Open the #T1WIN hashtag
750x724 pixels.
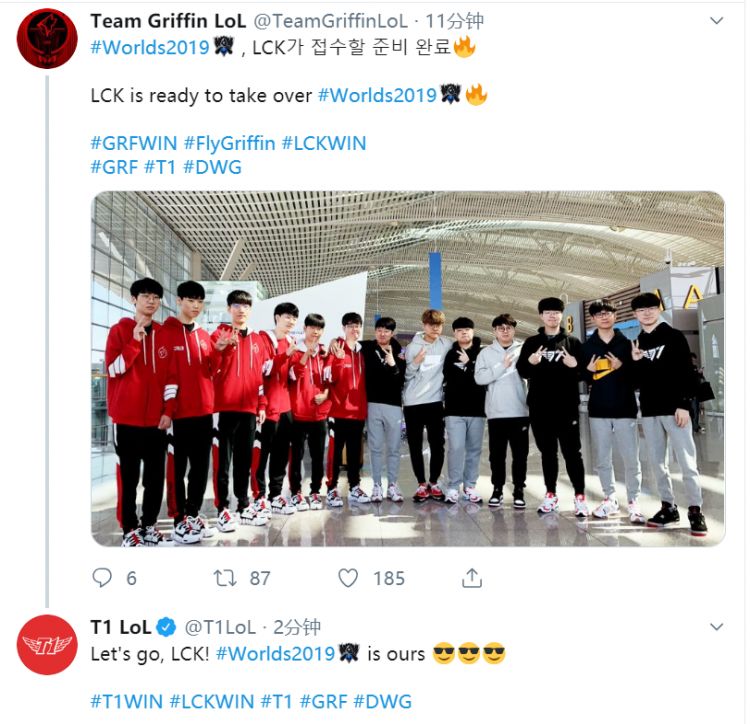[127, 702]
